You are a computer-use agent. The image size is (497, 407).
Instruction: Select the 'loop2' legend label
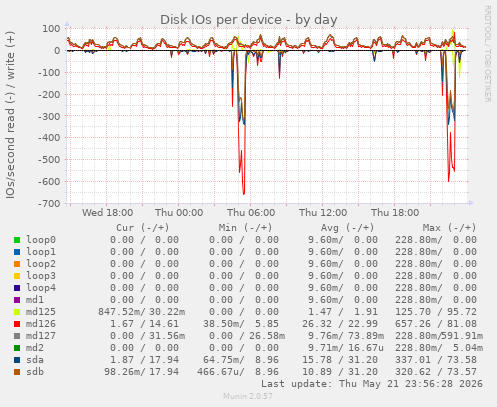tap(41, 264)
